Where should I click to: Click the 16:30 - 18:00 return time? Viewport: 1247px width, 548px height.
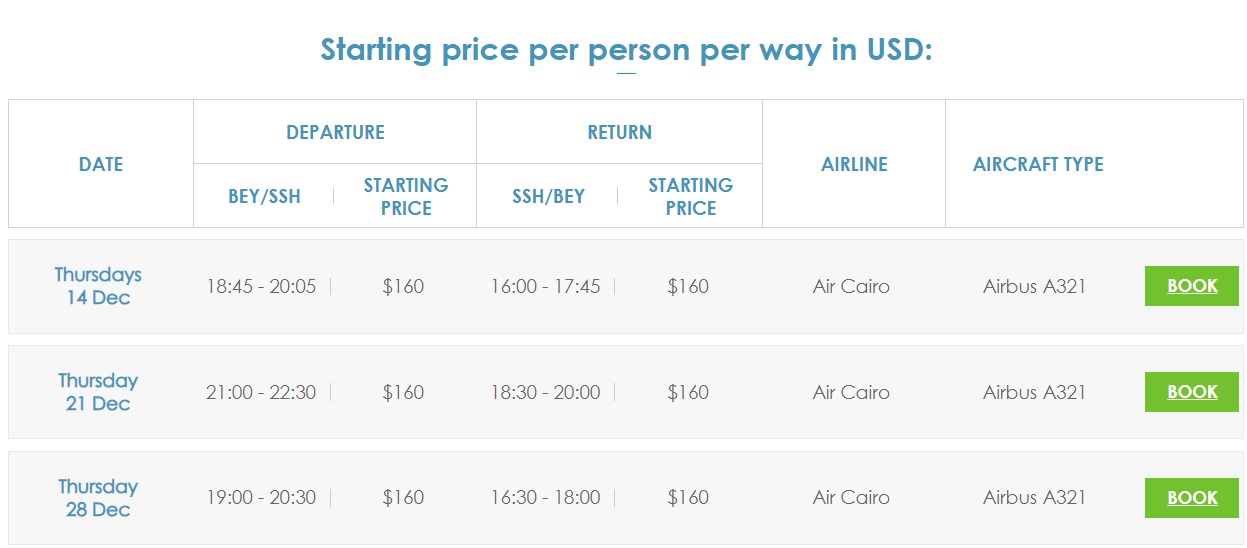(x=545, y=498)
